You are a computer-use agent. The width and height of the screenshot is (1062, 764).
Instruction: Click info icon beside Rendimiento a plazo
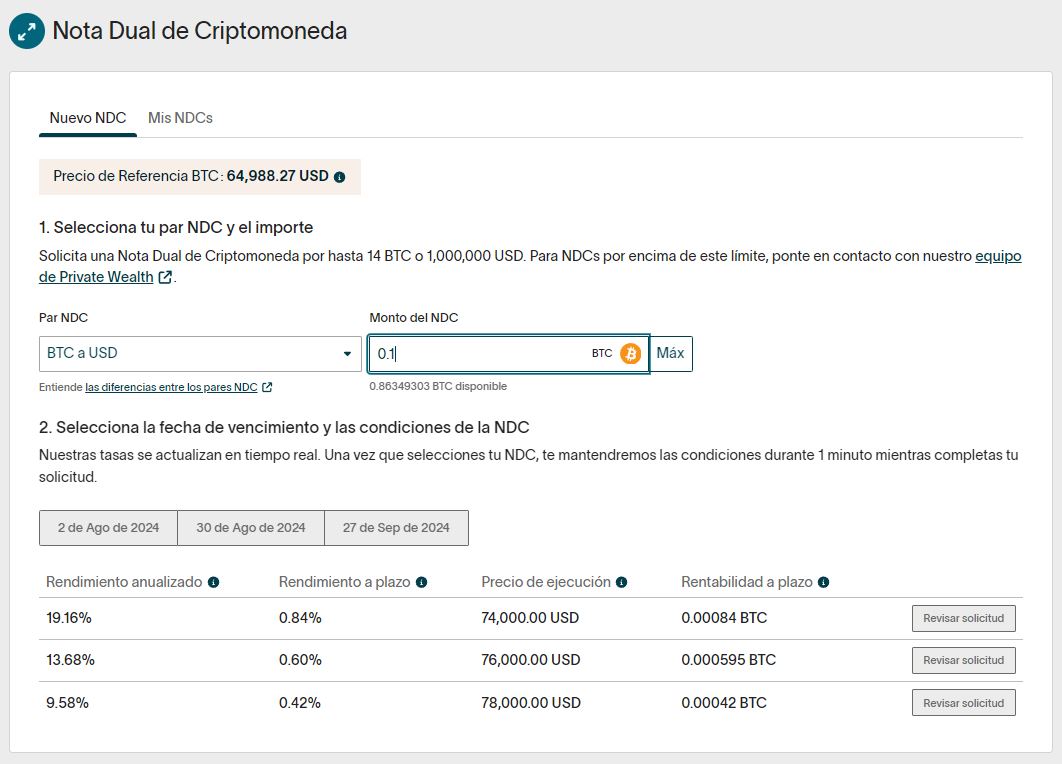click(421, 582)
